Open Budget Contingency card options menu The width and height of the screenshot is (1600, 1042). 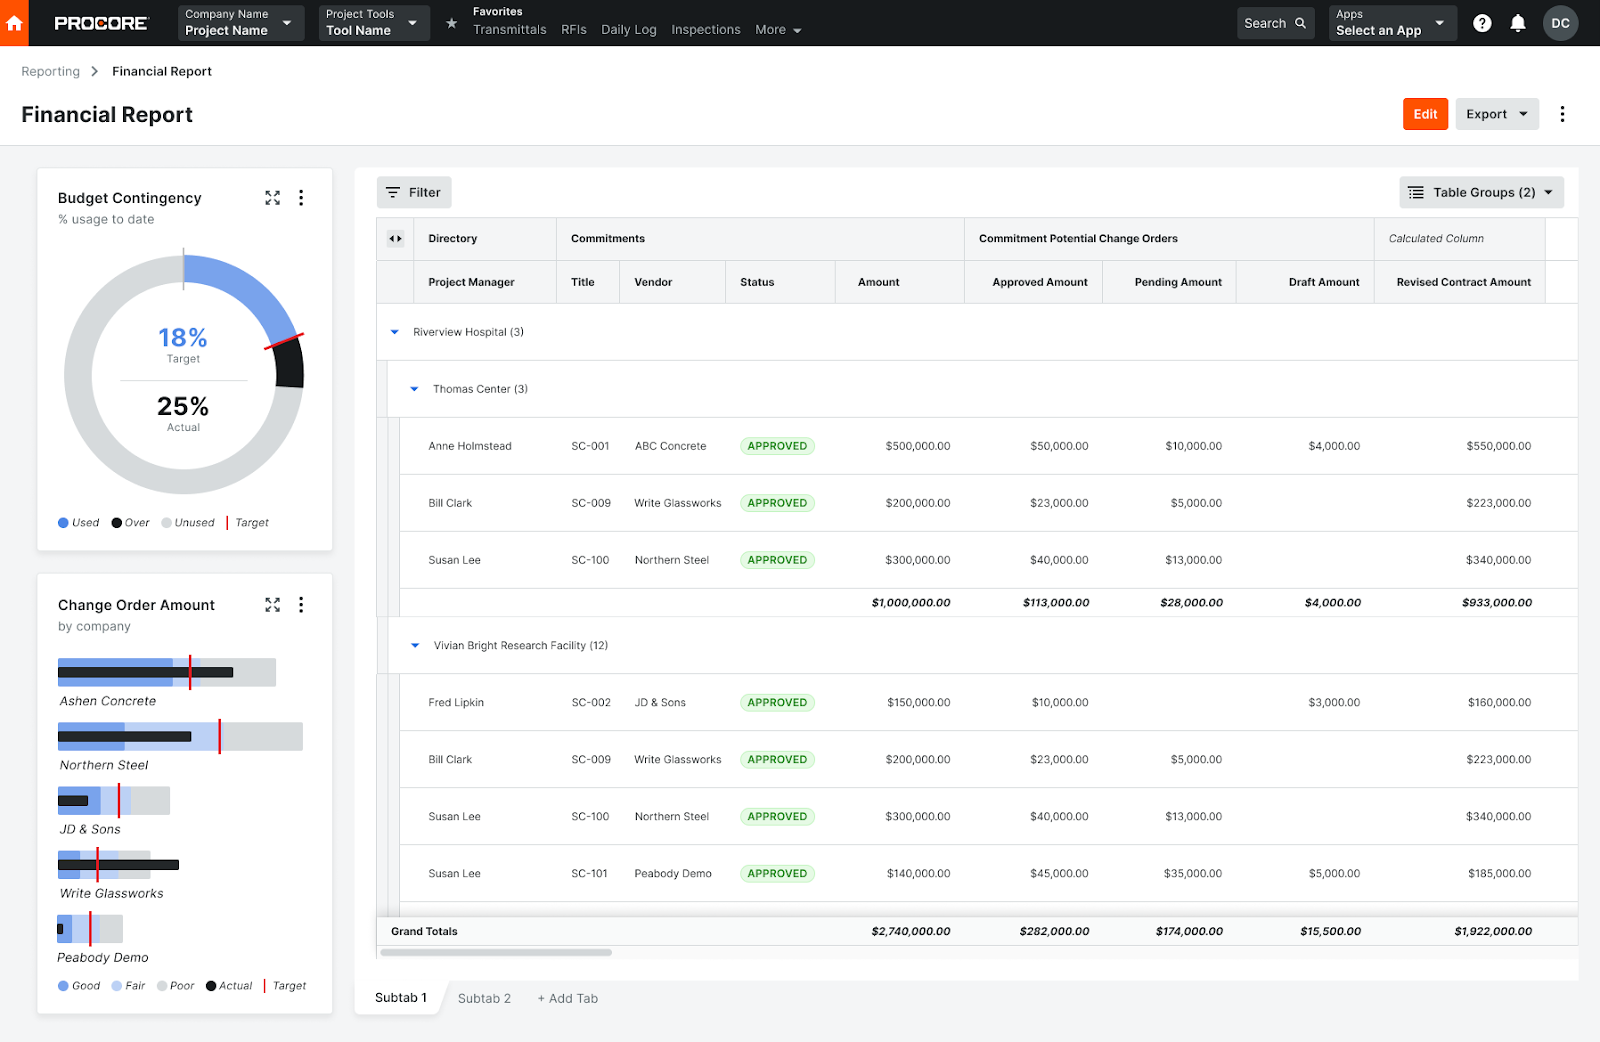301,198
